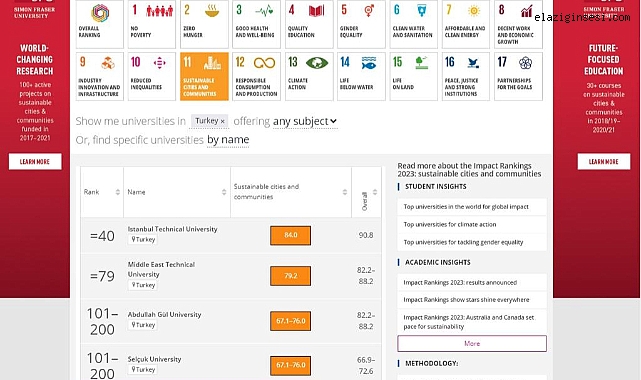The image size is (641, 380).
Task: Click the 84.0 orange score badge
Action: point(291,235)
